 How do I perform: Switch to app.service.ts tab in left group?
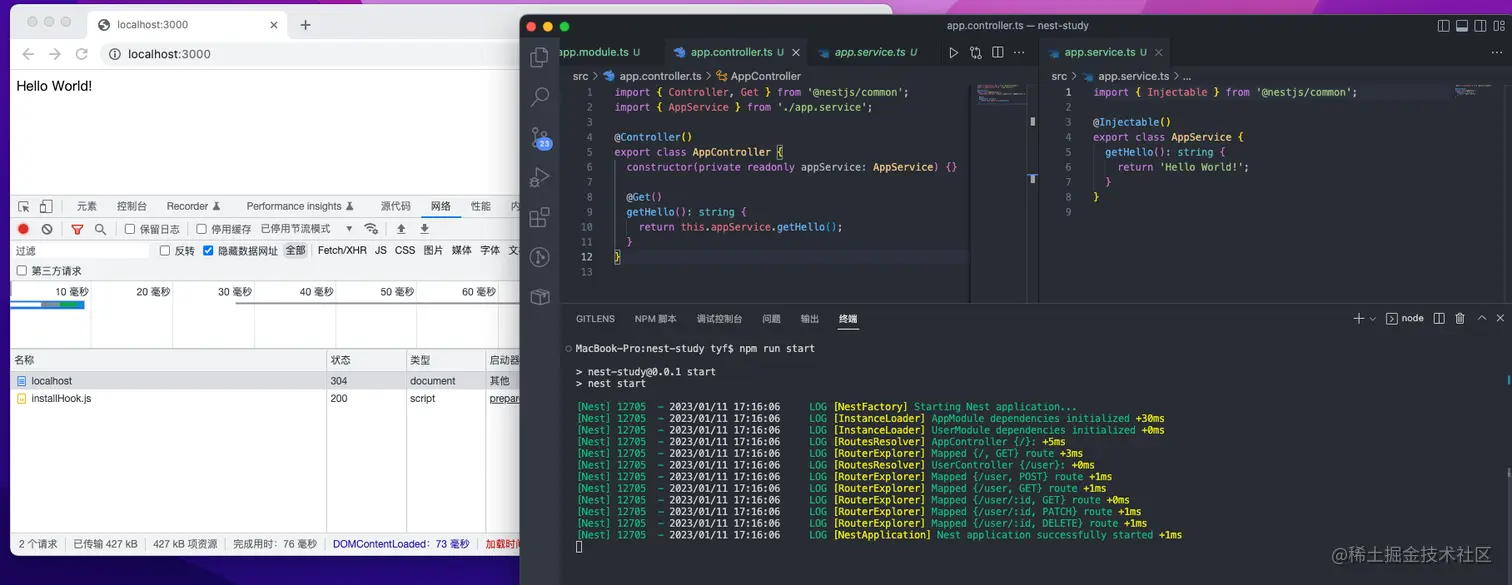click(870, 52)
